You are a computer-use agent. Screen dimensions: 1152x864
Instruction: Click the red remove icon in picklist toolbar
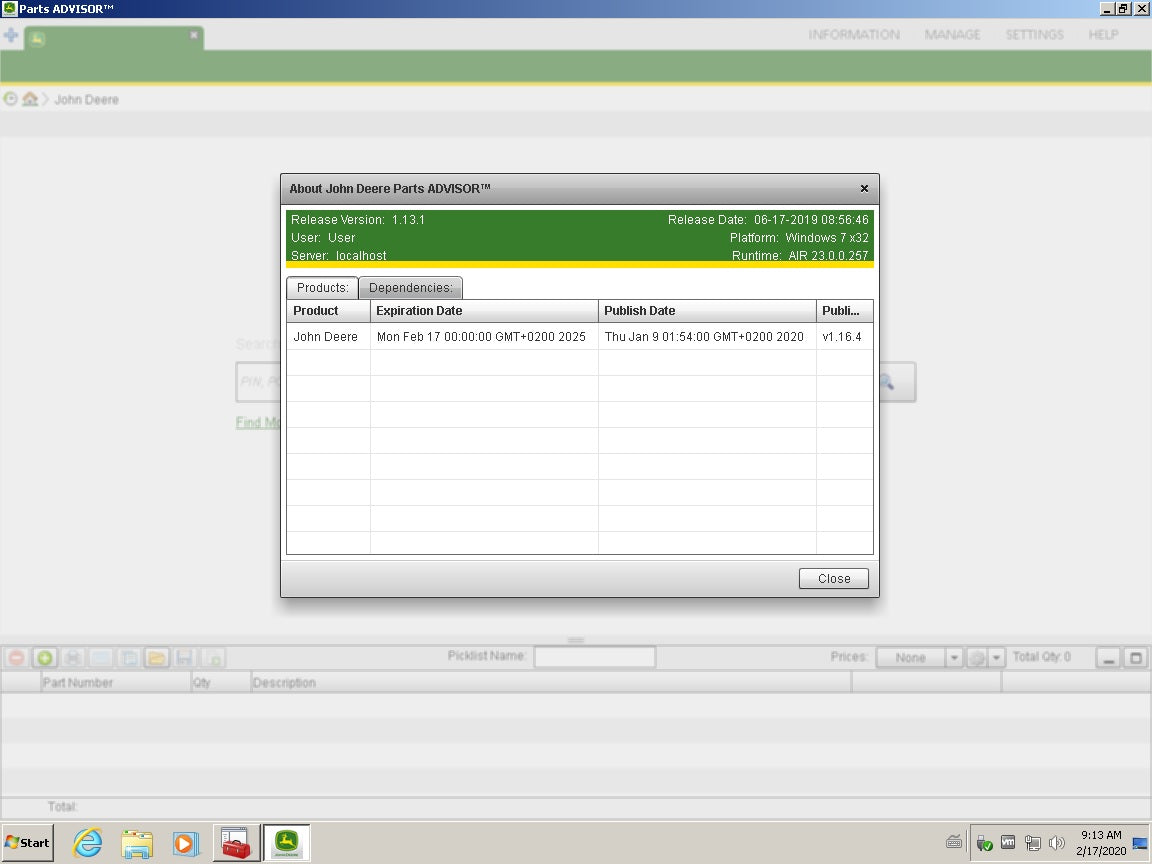16,658
